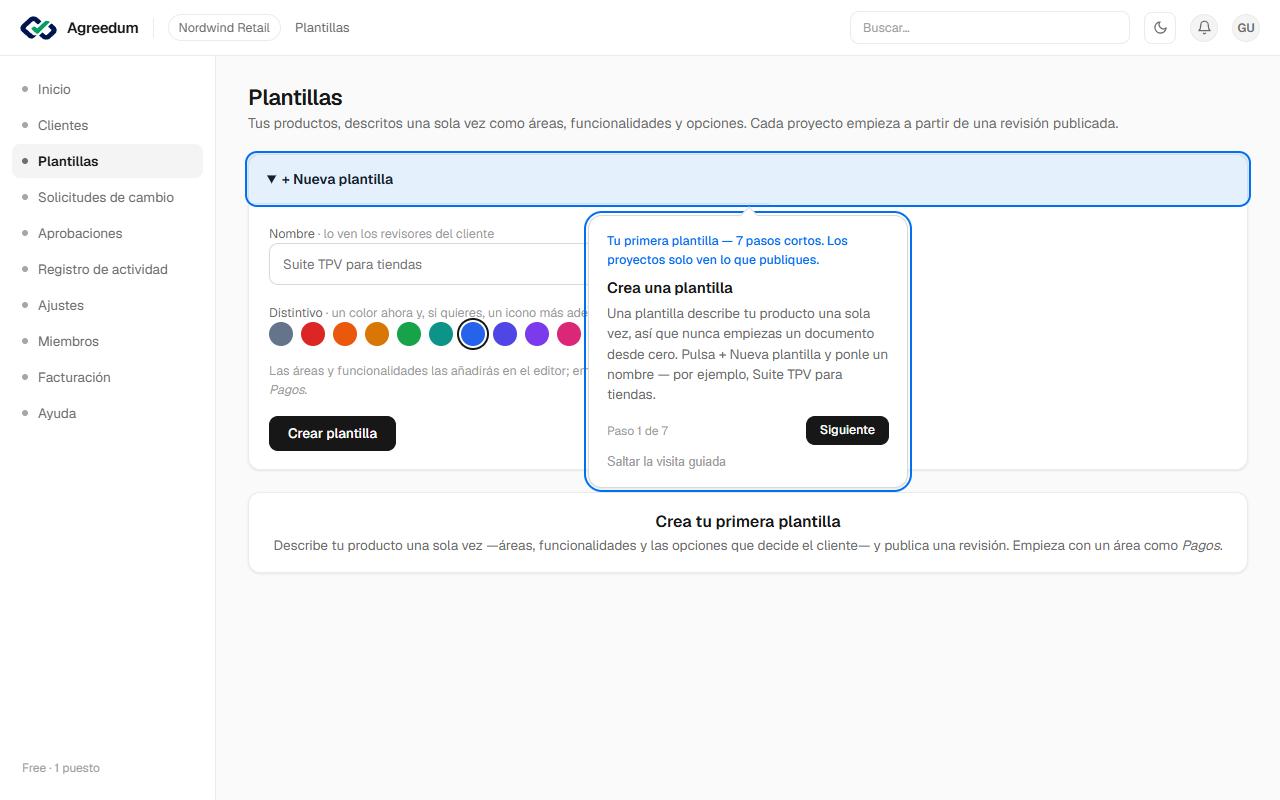Open notifications via the bell icon
The width and height of the screenshot is (1280, 800).
pyautogui.click(x=1204, y=28)
